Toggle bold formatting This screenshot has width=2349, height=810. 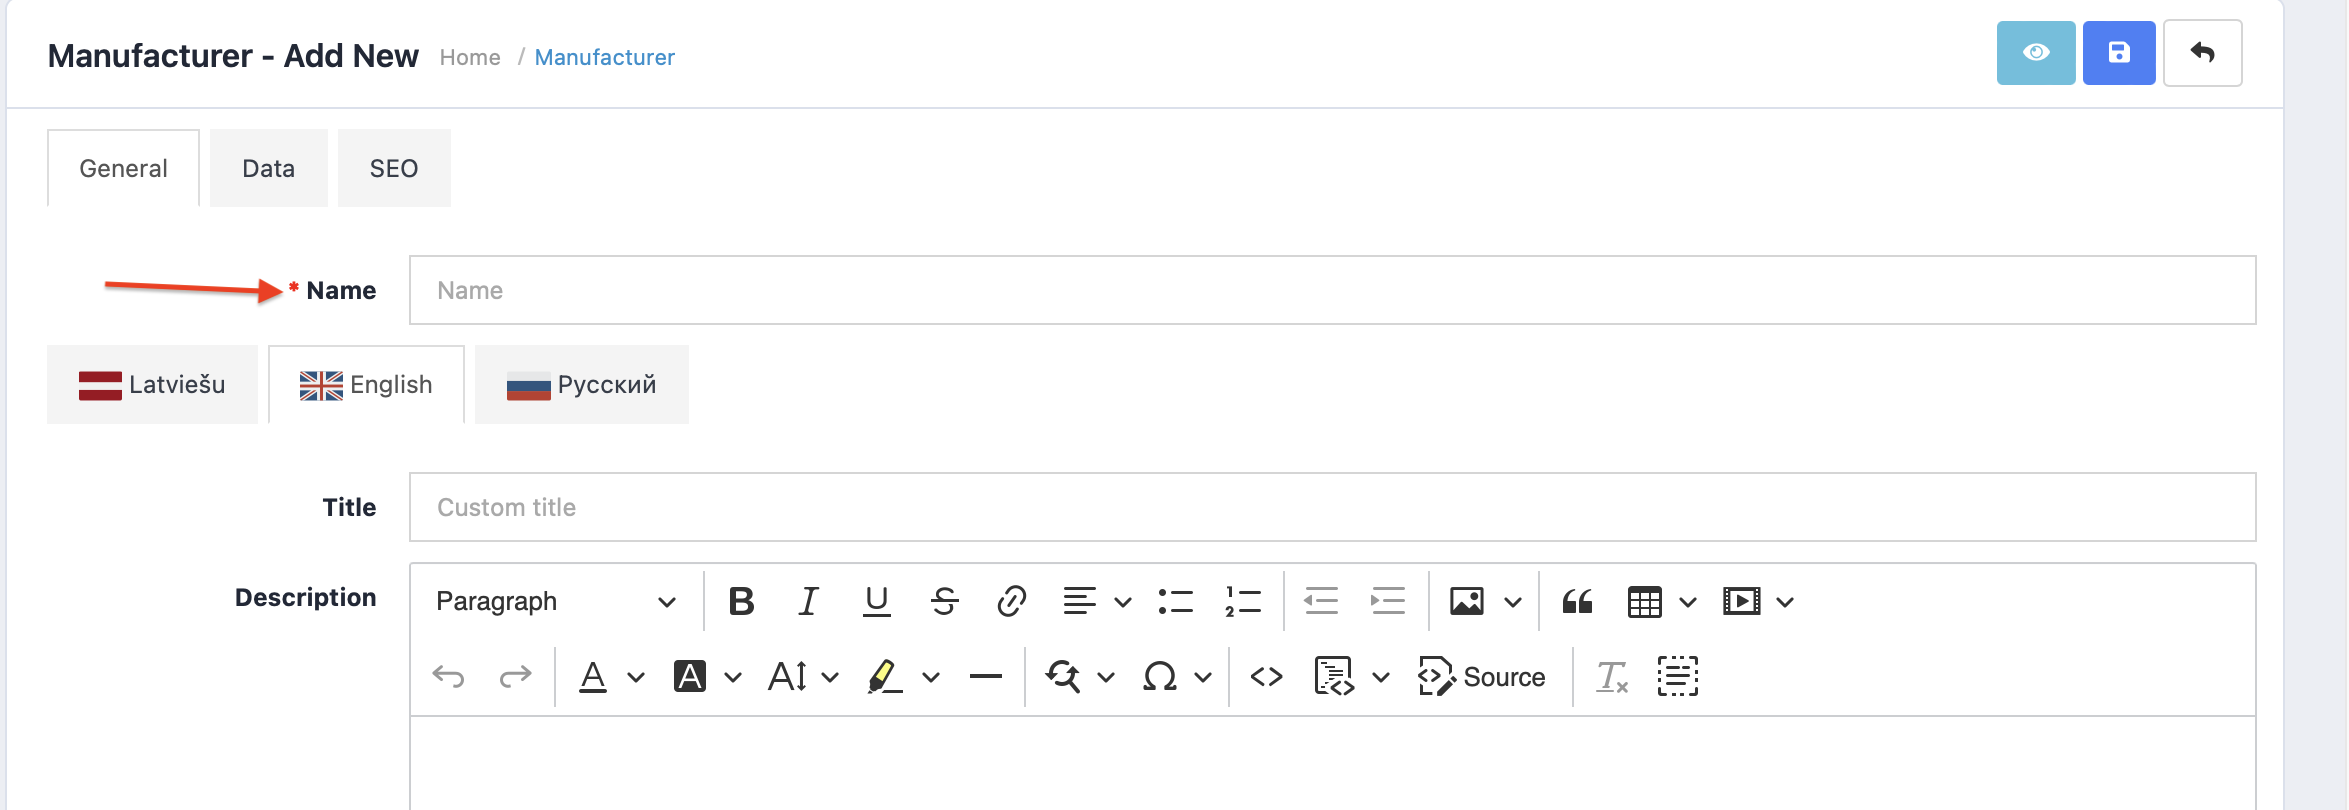tap(741, 601)
